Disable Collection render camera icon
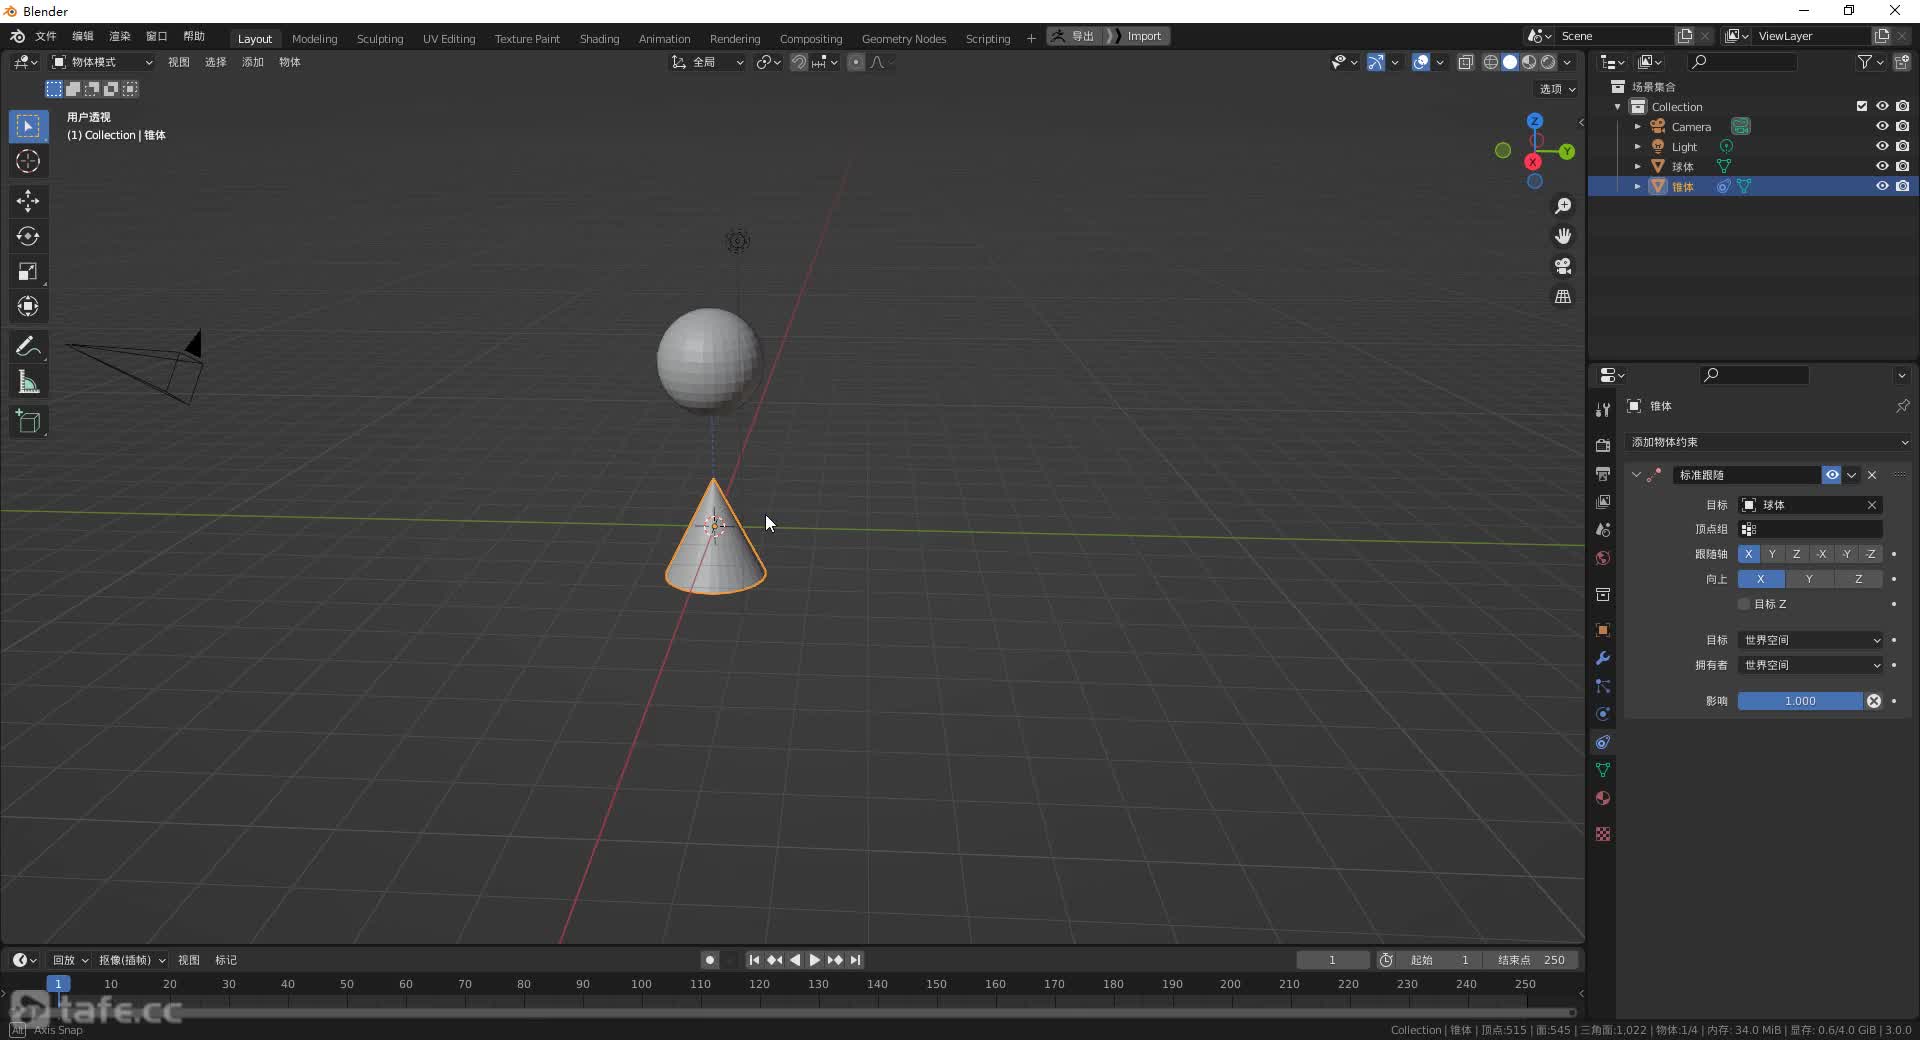Image resolution: width=1920 pixels, height=1040 pixels. [x=1902, y=106]
